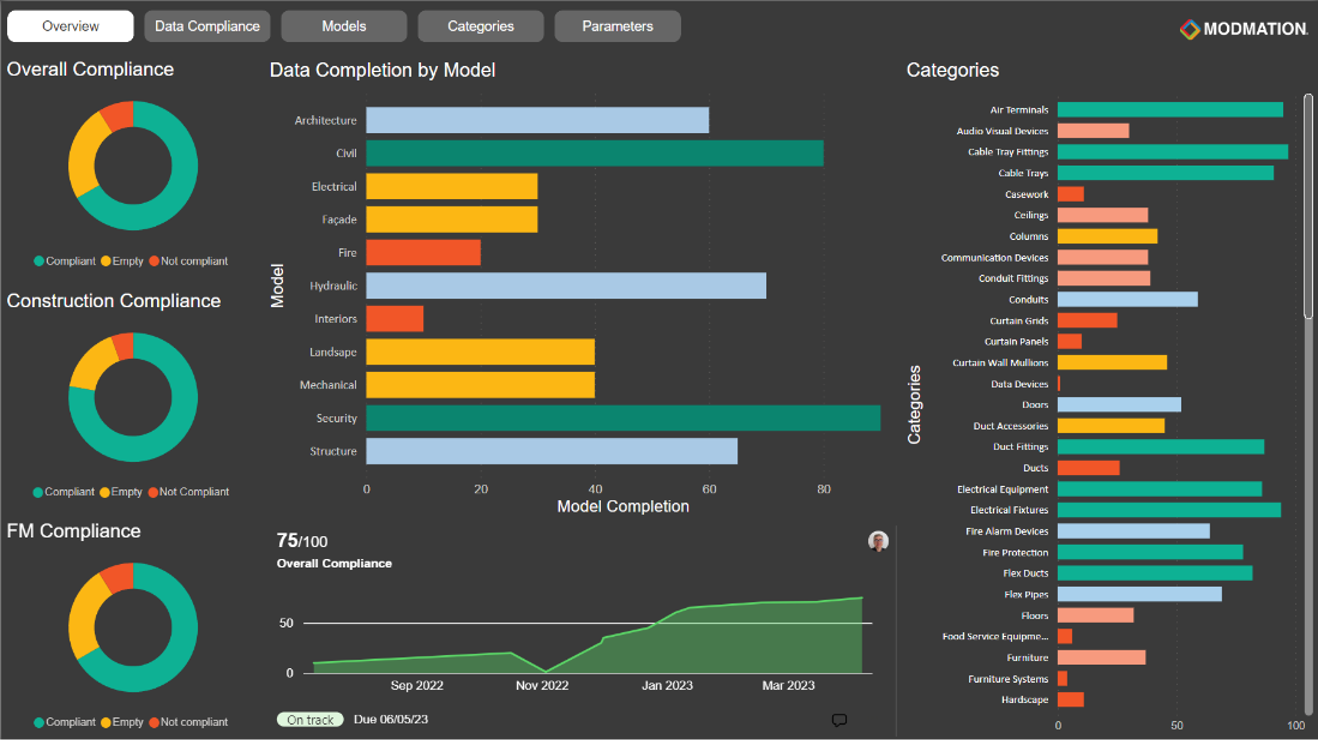
Task: Click the 'Electrical Equipment' category label
Action: tap(1003, 490)
